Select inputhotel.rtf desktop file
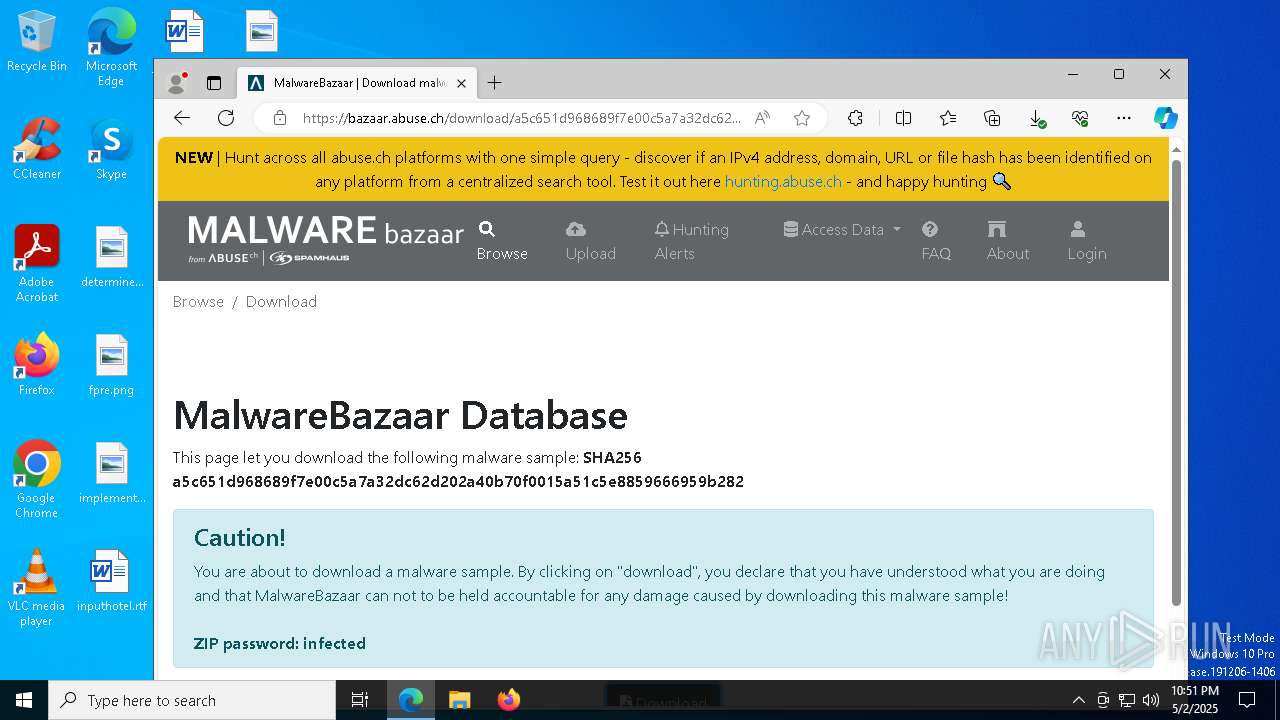The image size is (1280, 720). coord(111,581)
